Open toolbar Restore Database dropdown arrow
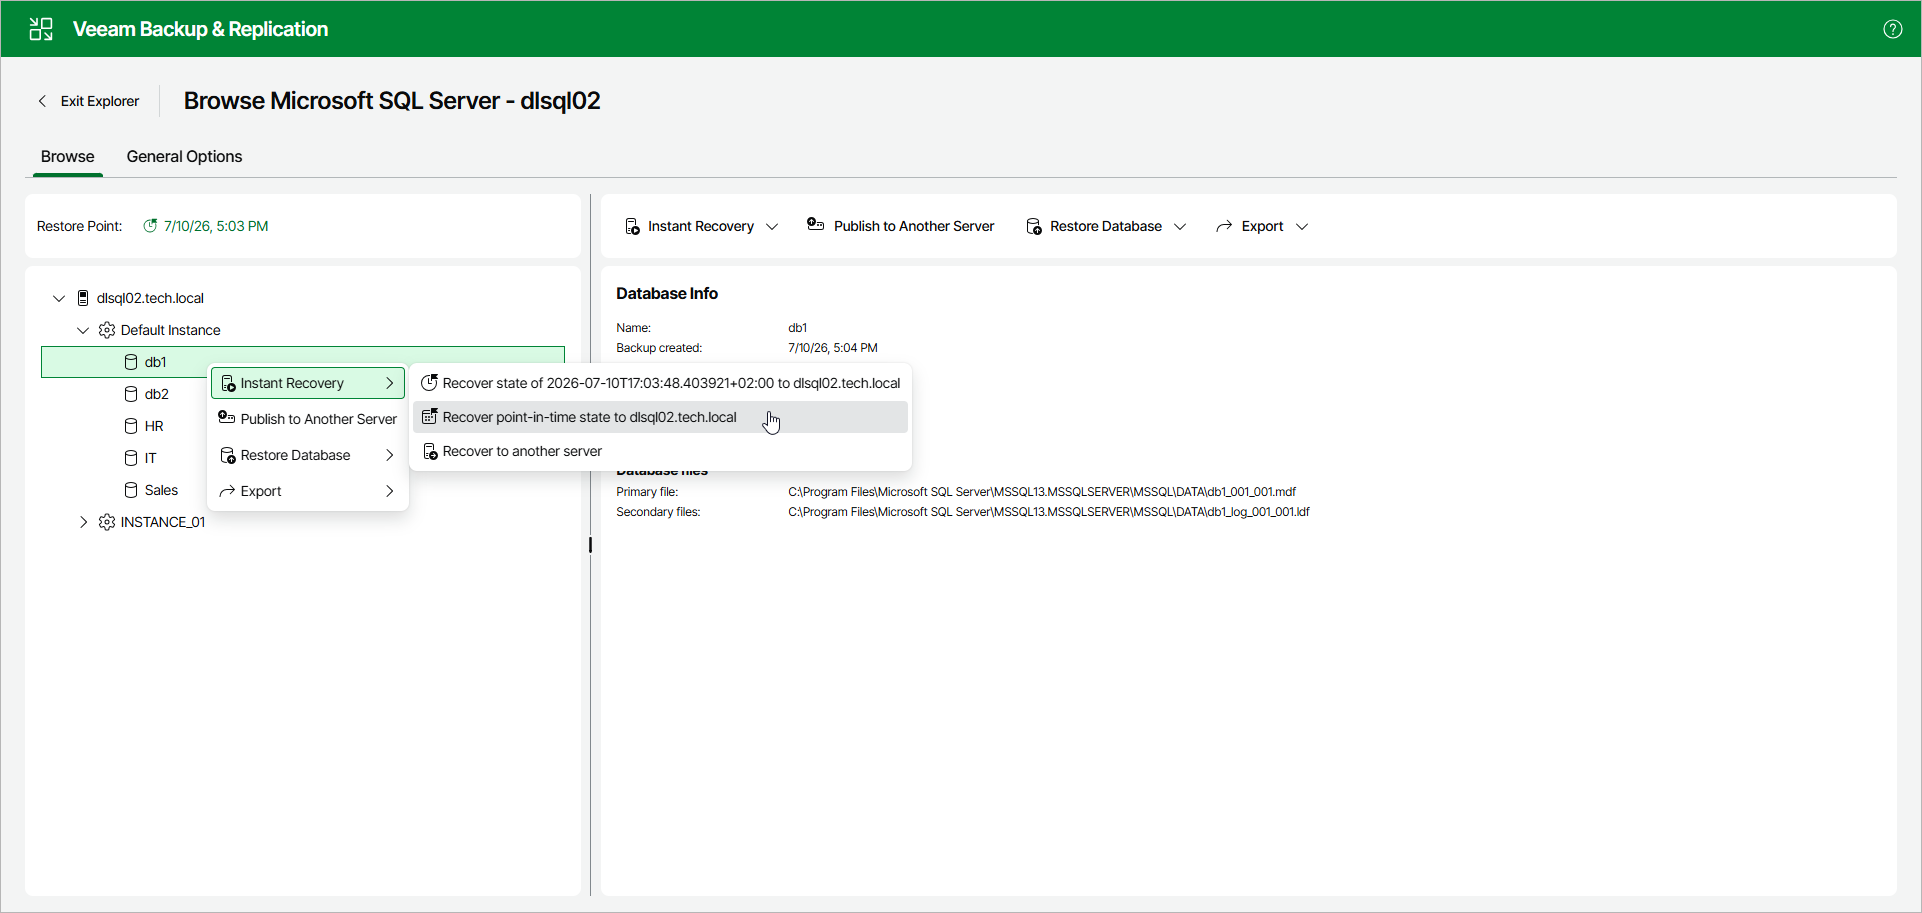 (x=1180, y=227)
